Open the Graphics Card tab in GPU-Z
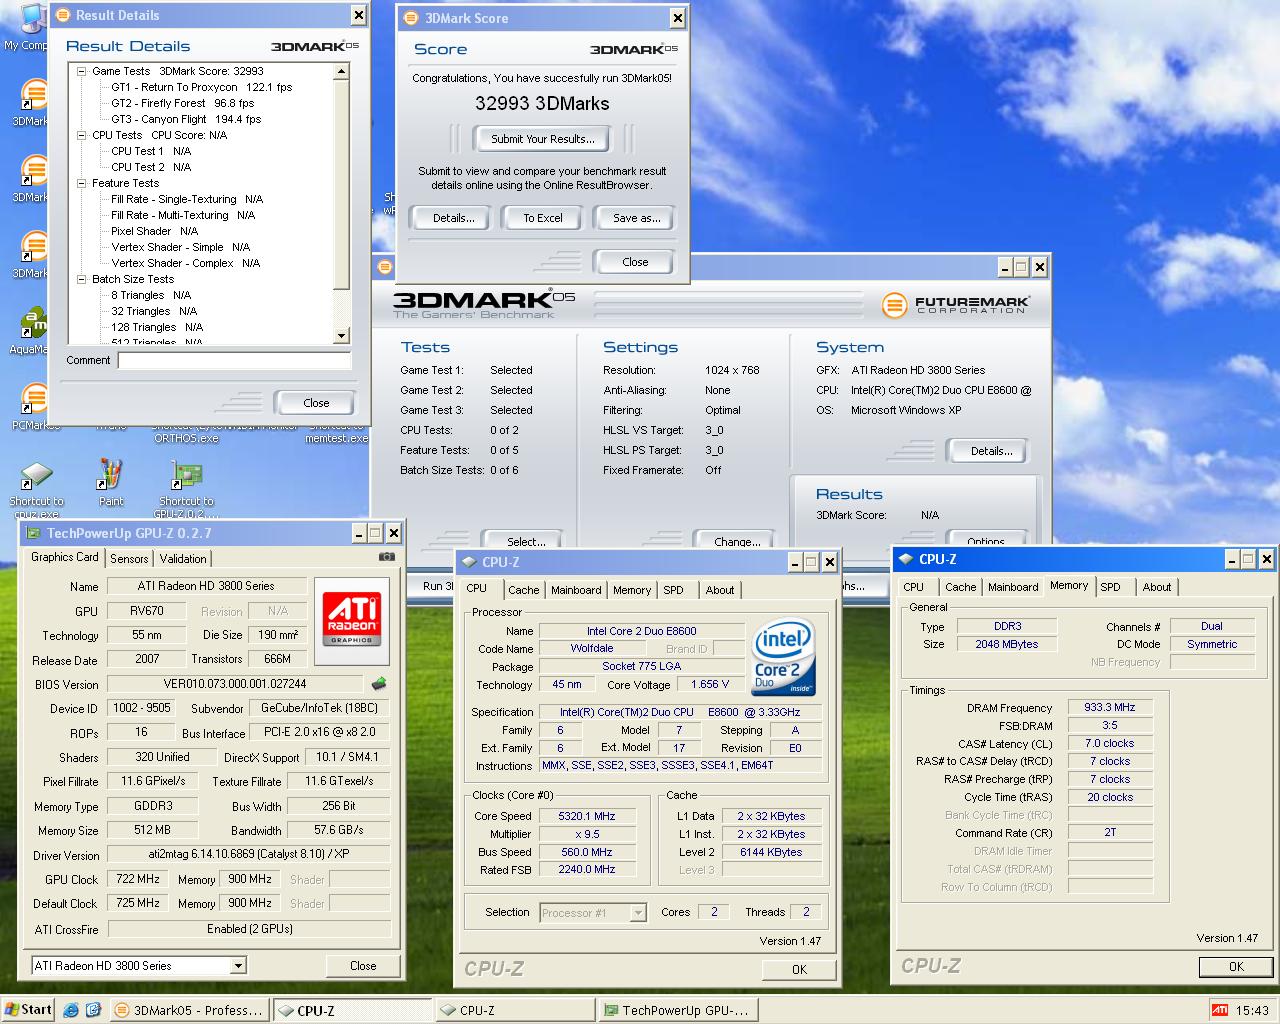Screen dimensions: 1280x1024 (x=65, y=557)
